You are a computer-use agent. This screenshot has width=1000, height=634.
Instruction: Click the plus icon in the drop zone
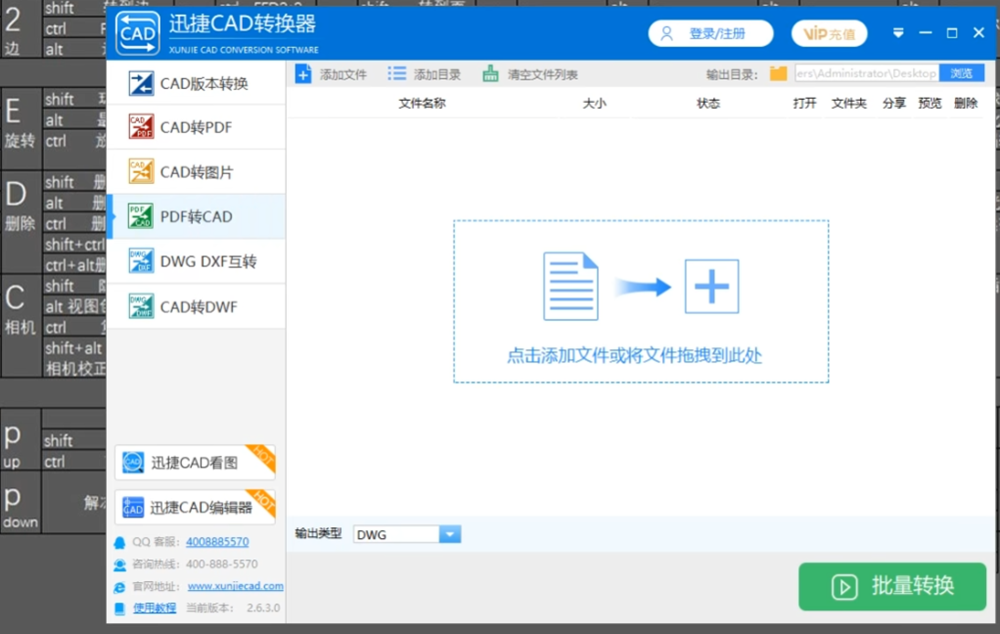[x=712, y=286]
